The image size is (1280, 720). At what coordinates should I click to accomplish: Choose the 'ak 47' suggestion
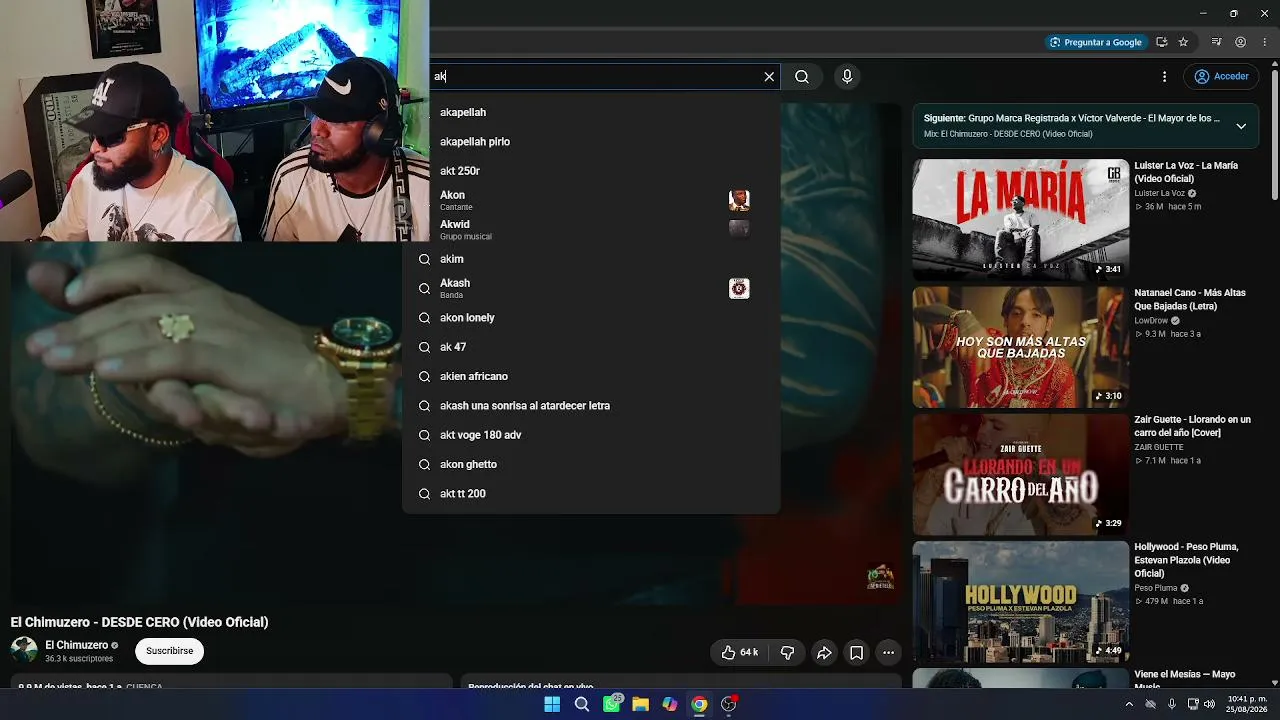(591, 347)
